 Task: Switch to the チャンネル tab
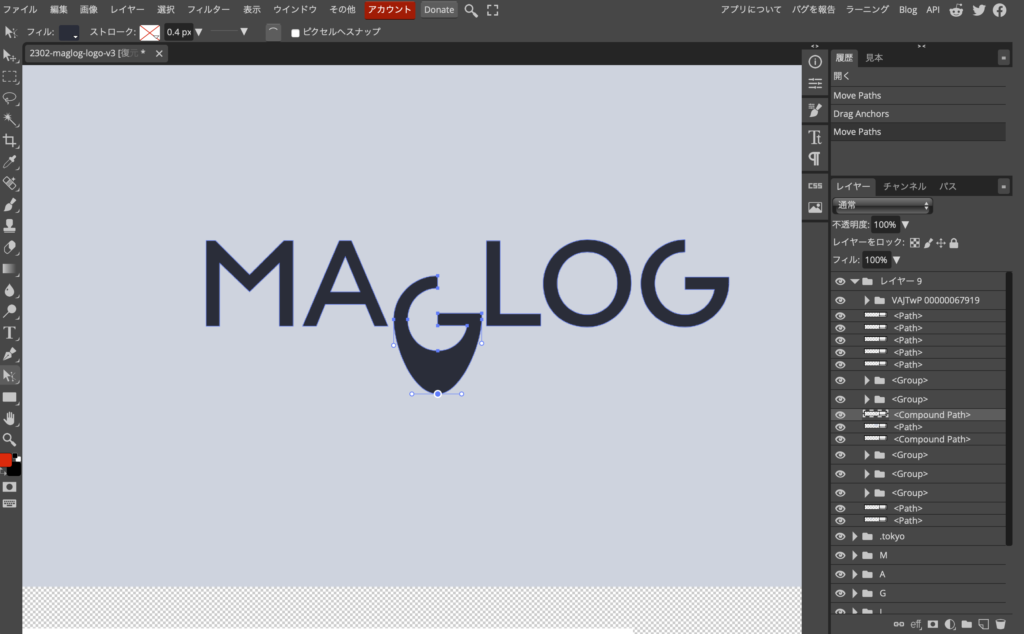[904, 187]
